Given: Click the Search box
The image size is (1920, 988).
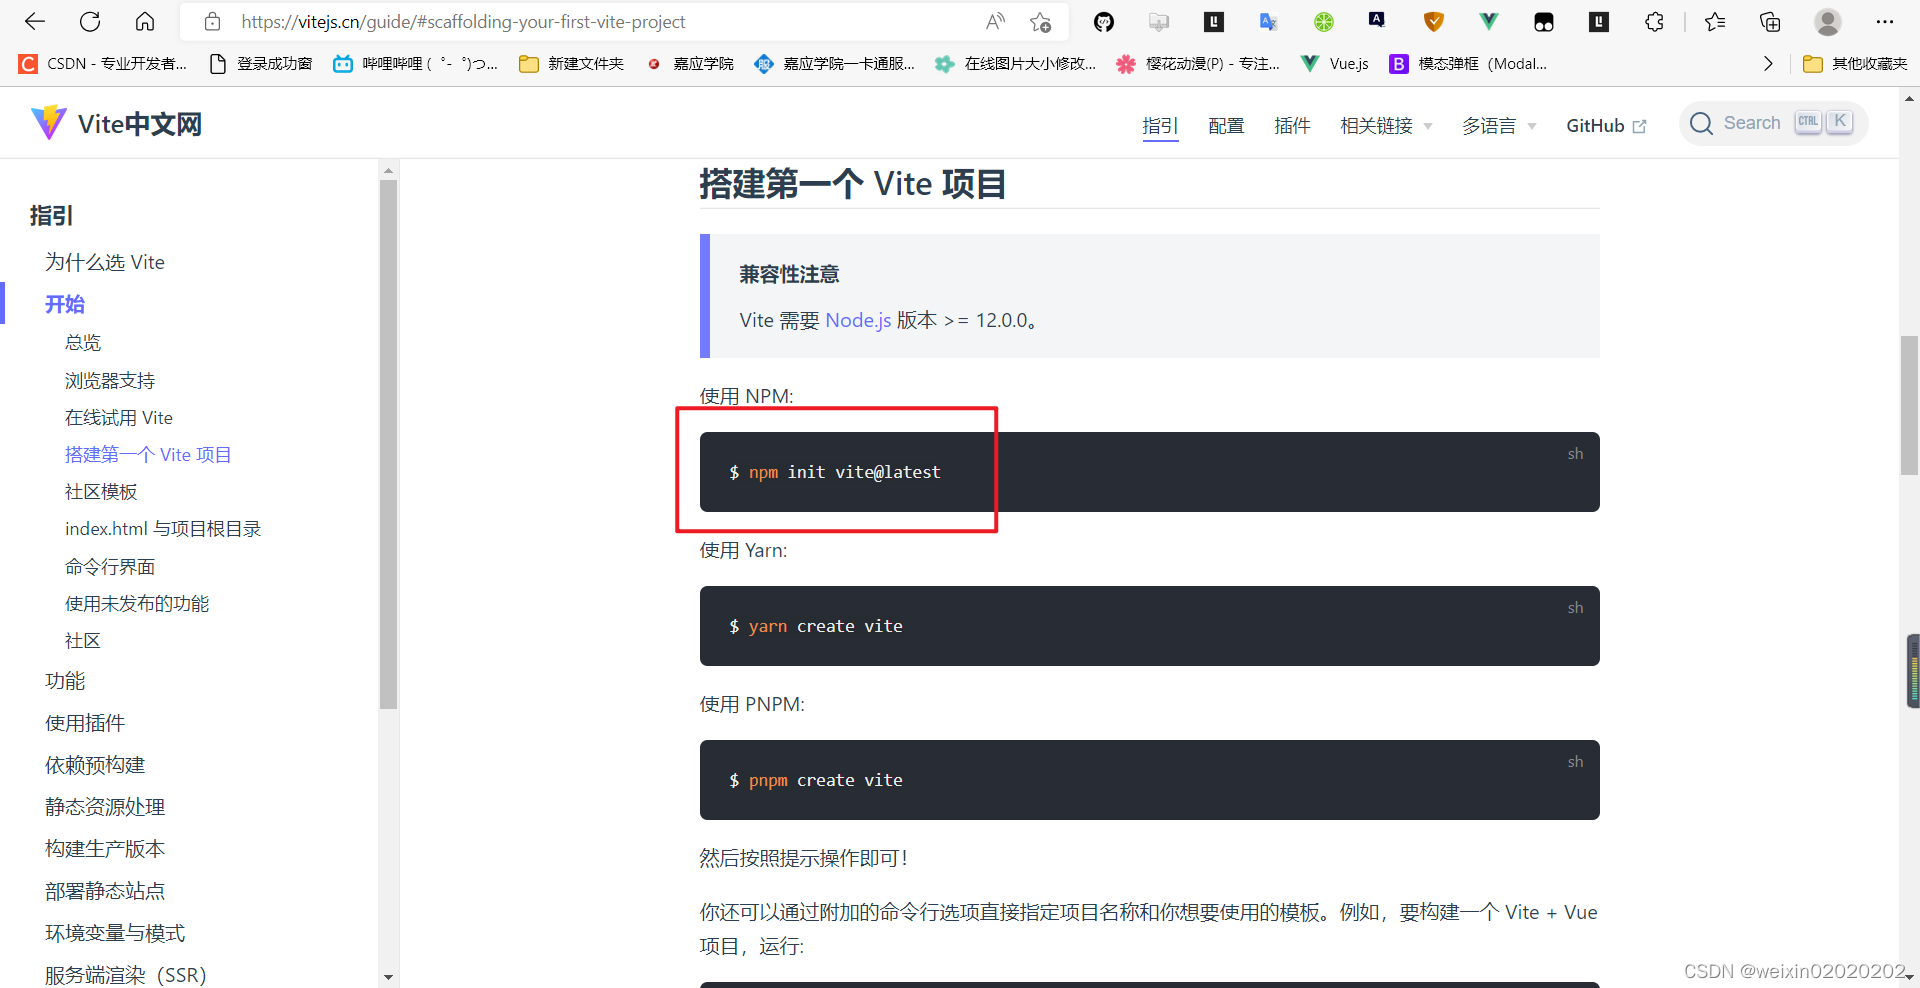Looking at the screenshot, I should tap(1773, 123).
